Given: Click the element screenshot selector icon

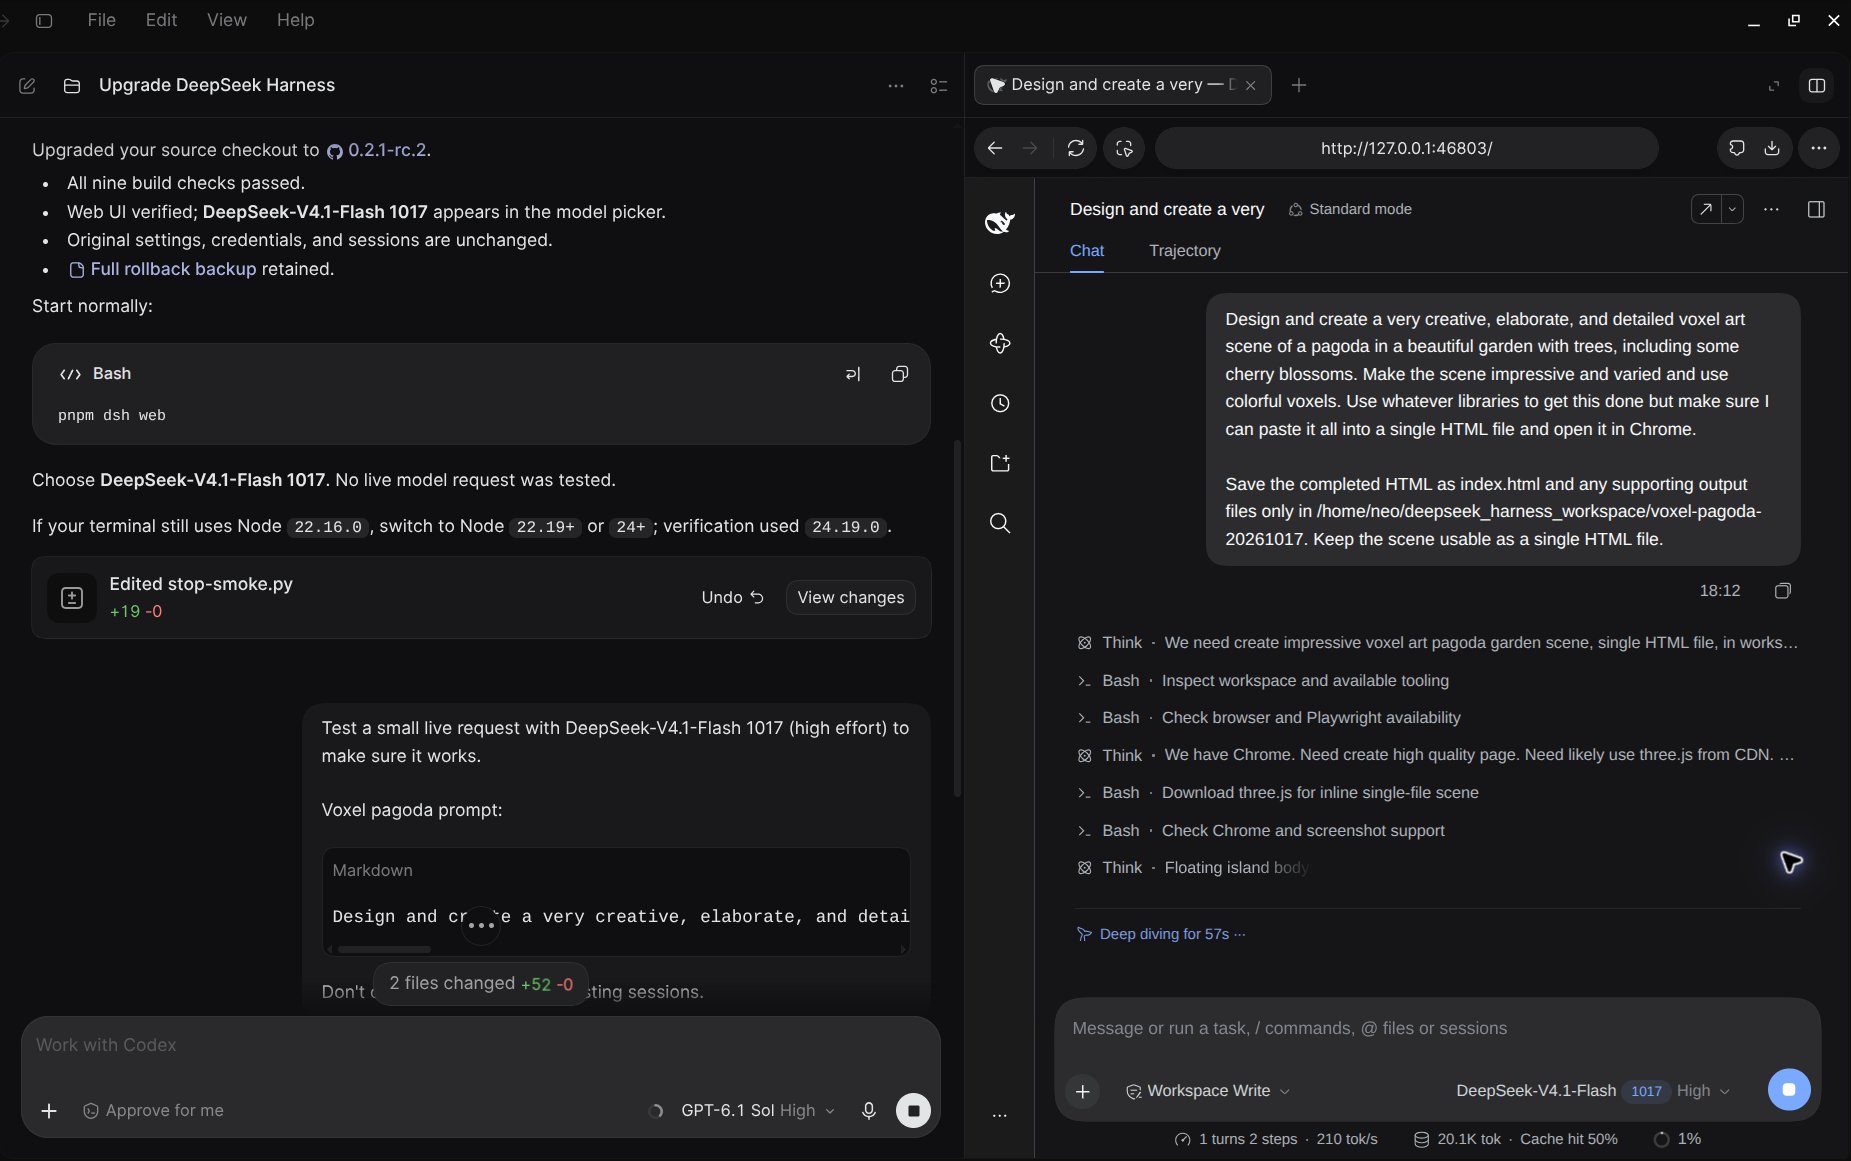Looking at the screenshot, I should (1124, 148).
